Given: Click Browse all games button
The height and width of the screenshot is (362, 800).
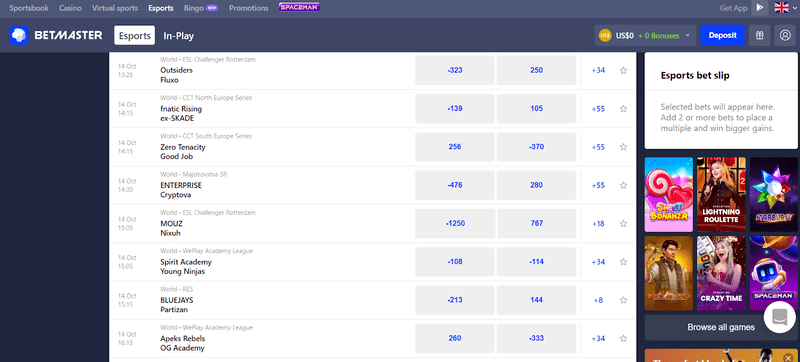Looking at the screenshot, I should coord(720,327).
